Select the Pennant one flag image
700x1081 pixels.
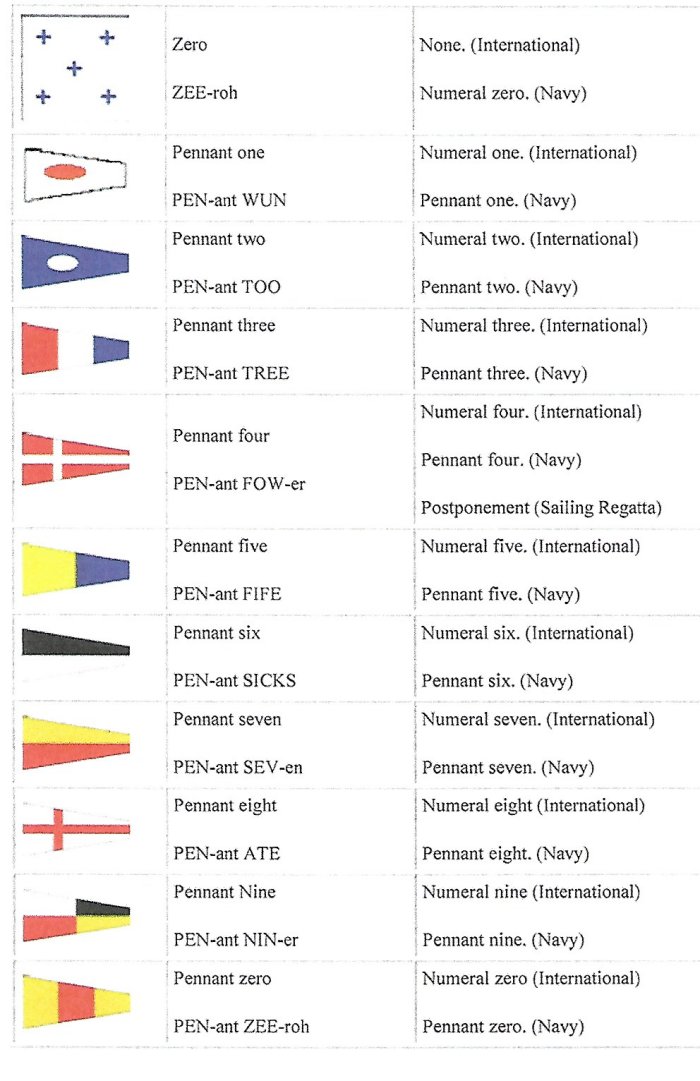tap(75, 174)
